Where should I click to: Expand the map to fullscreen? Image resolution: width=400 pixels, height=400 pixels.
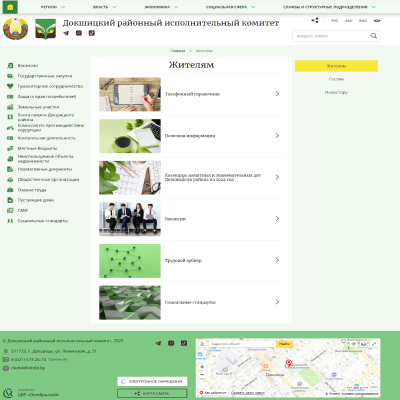pos(374,344)
